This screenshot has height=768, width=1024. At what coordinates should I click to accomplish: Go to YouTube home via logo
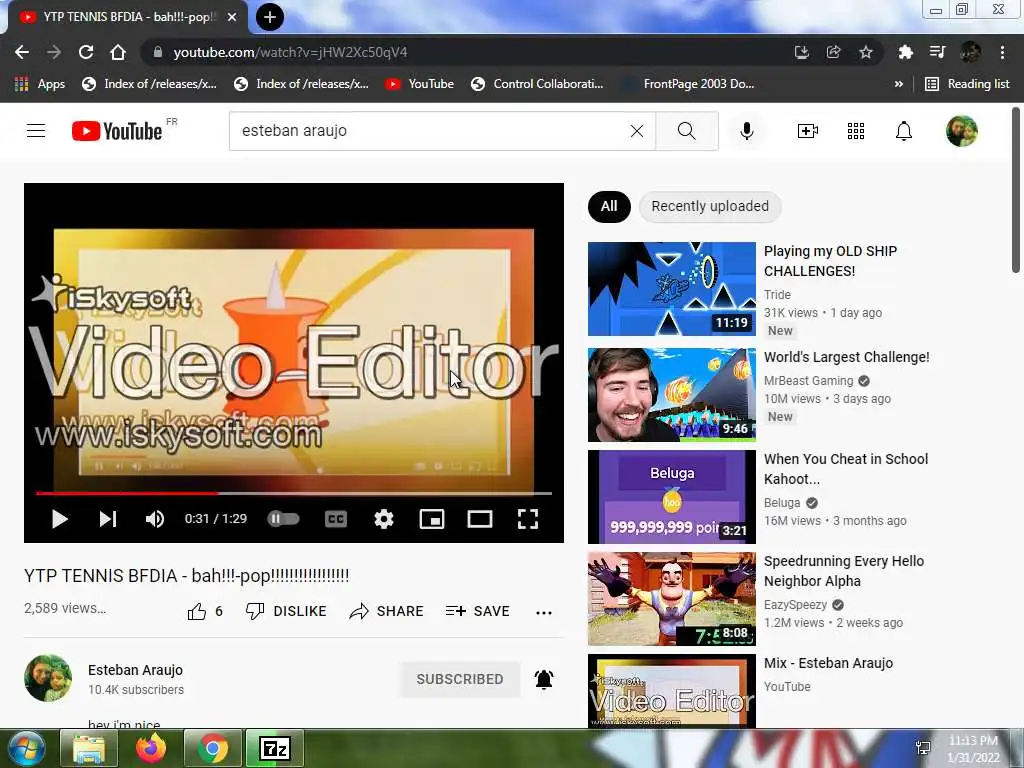(117, 131)
